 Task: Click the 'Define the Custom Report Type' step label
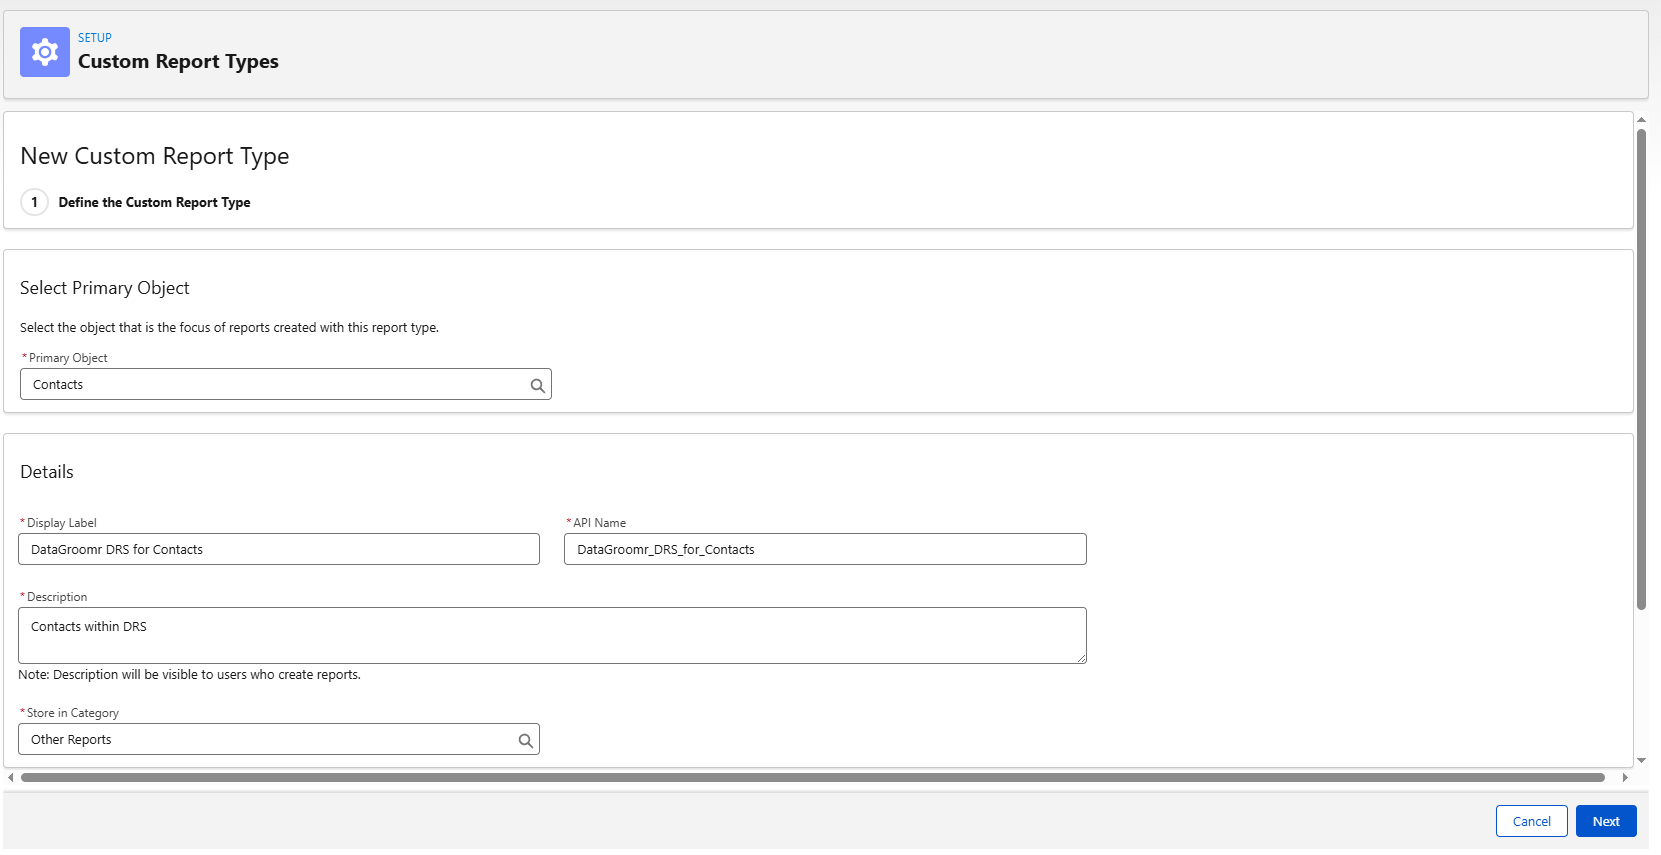pyautogui.click(x=154, y=202)
